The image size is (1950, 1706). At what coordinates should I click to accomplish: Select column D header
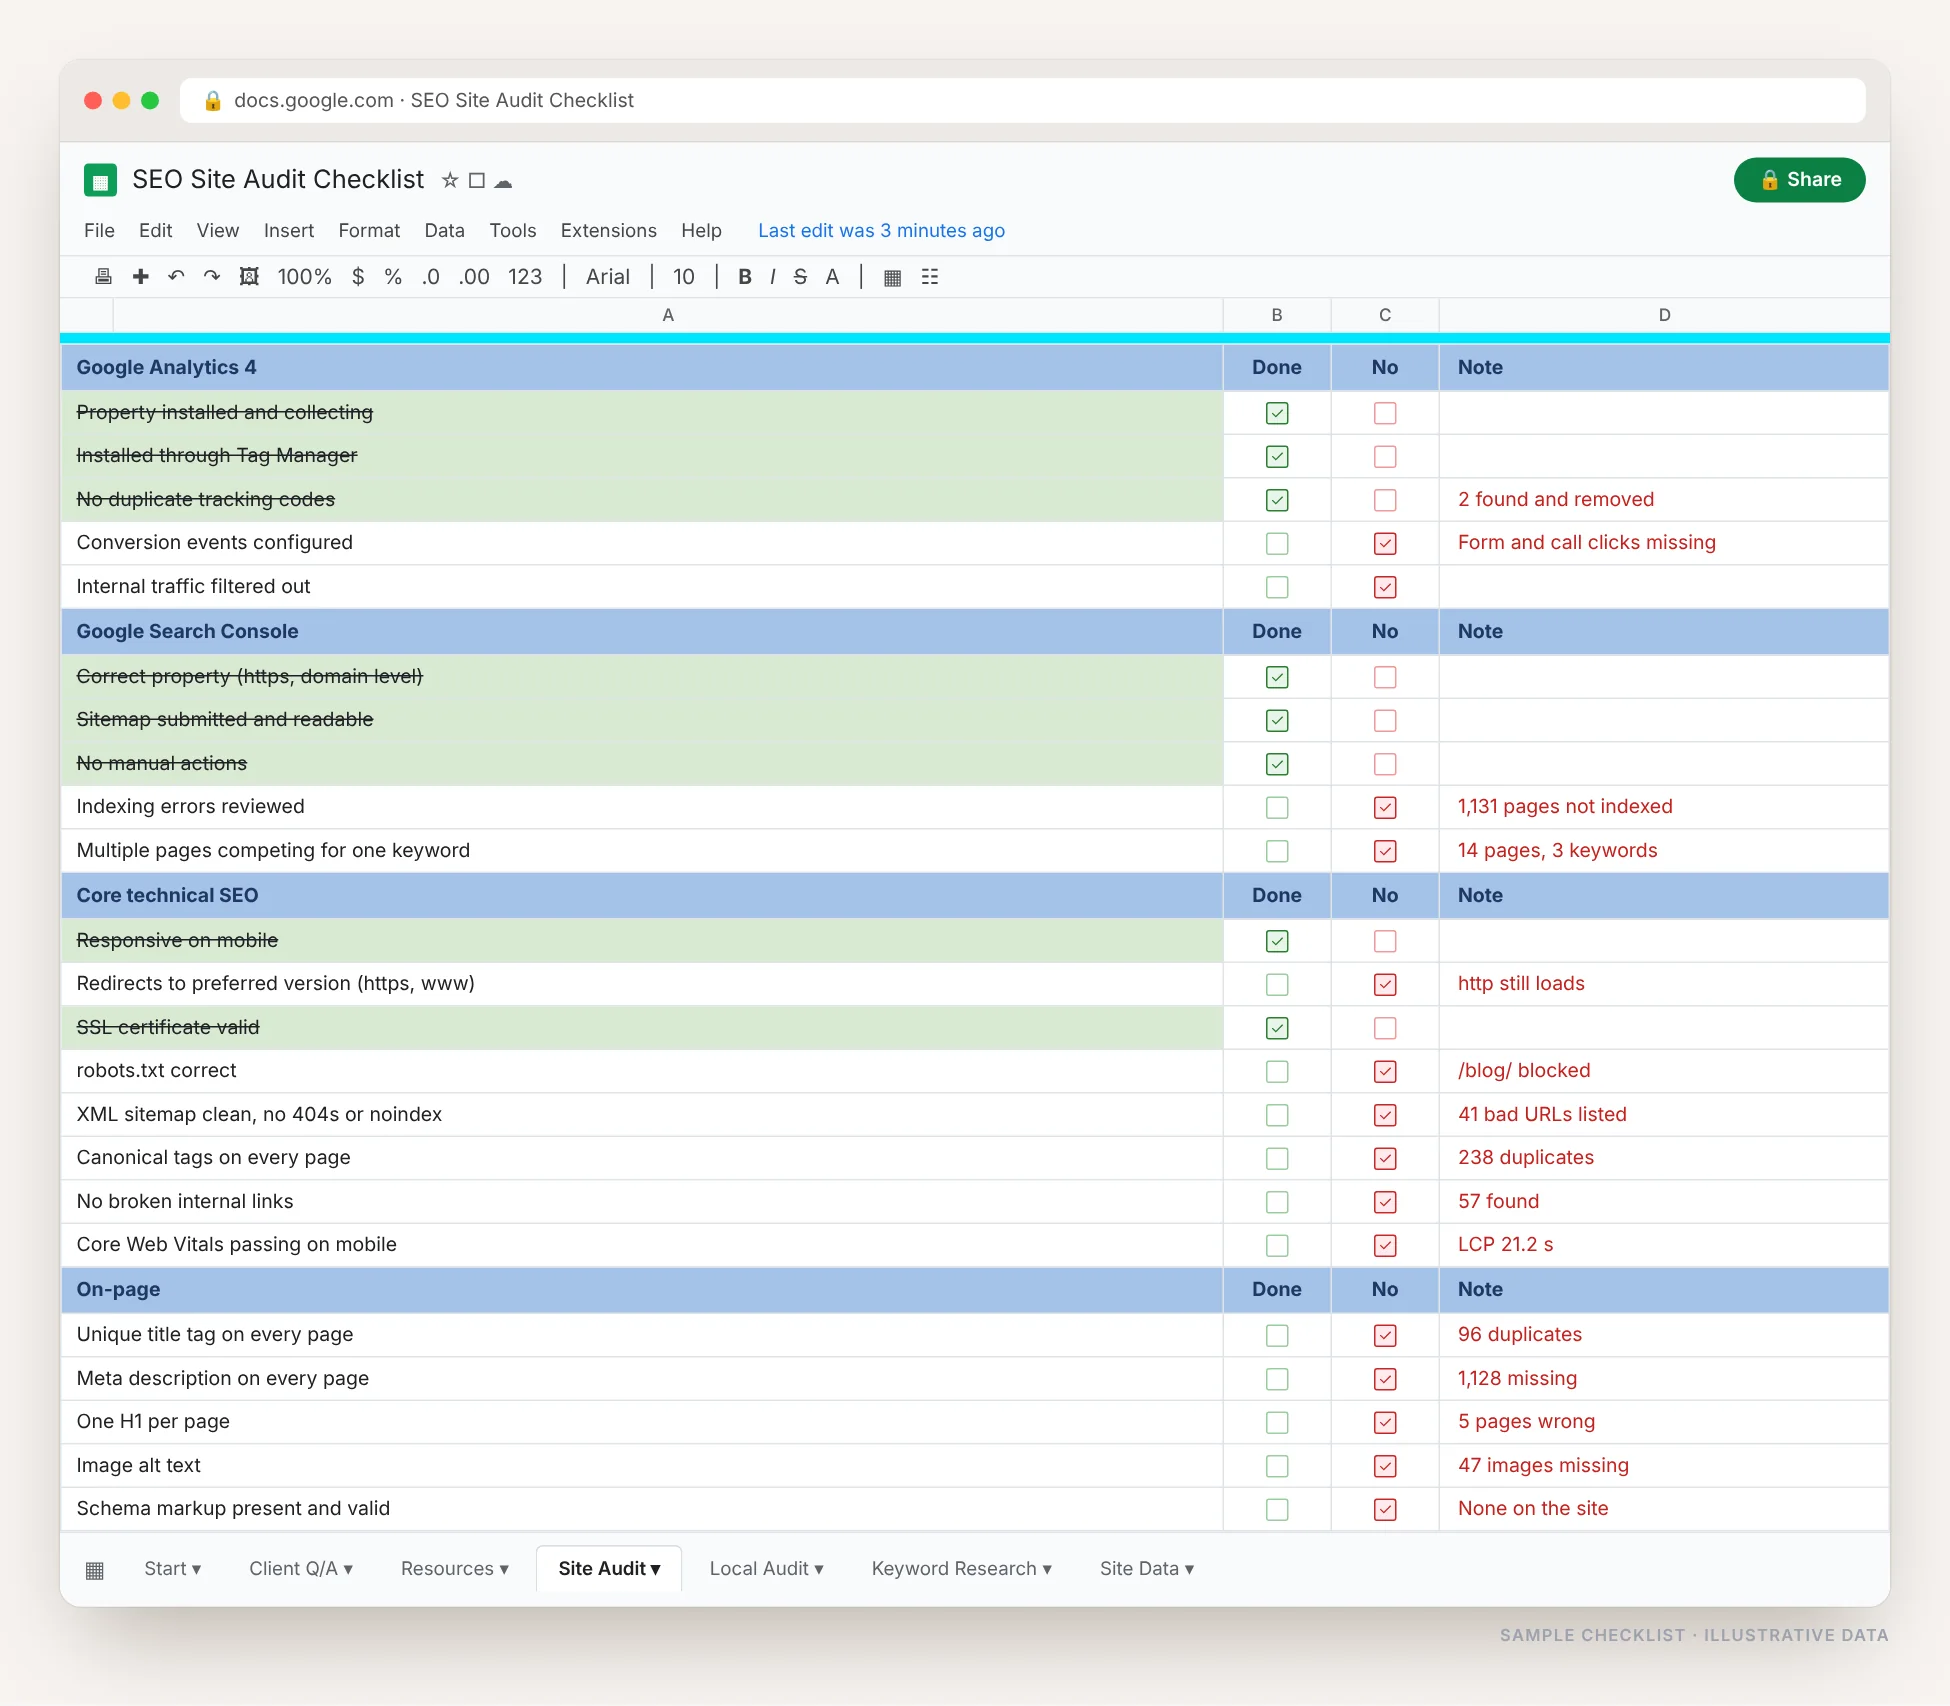point(1664,315)
